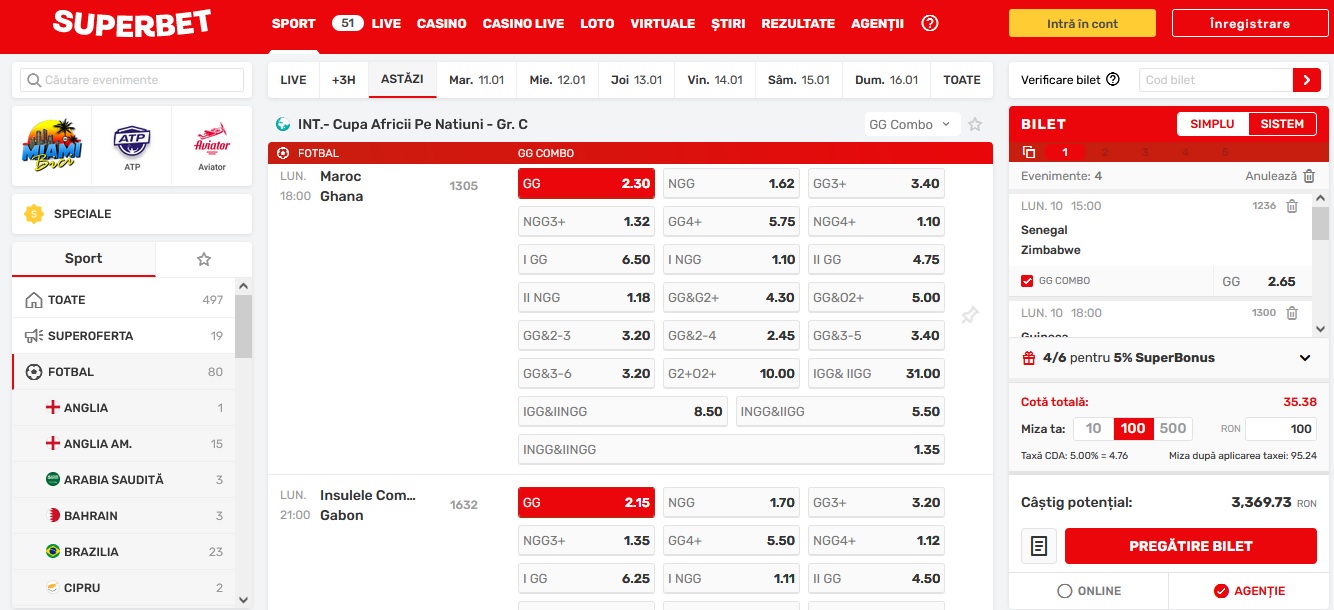Toggle GG 2.15 odd for Insulele Comore-Gabon
The height and width of the screenshot is (610, 1334).
[586, 503]
